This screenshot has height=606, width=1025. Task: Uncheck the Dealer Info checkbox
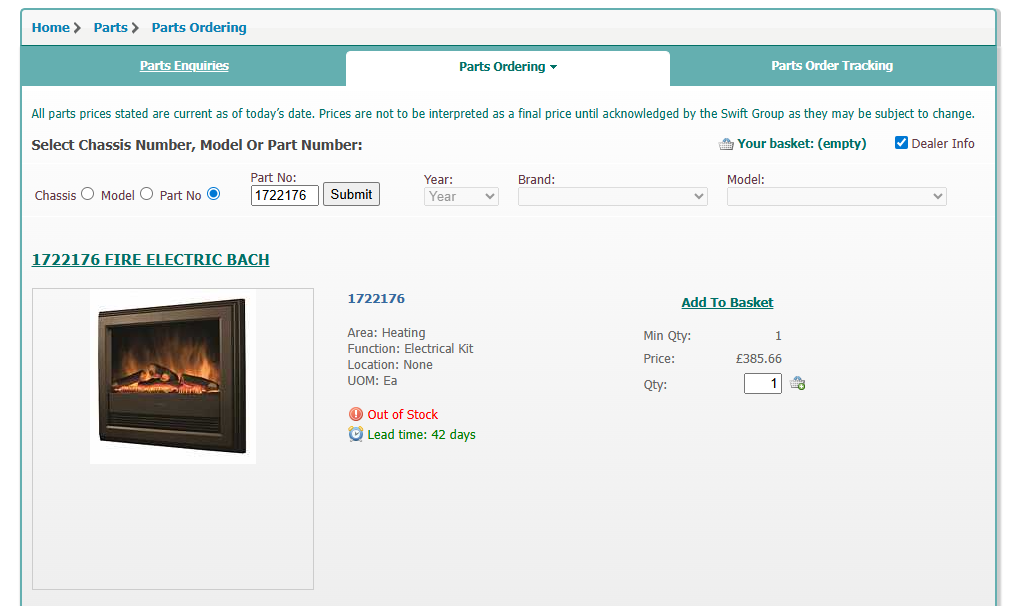tap(901, 143)
